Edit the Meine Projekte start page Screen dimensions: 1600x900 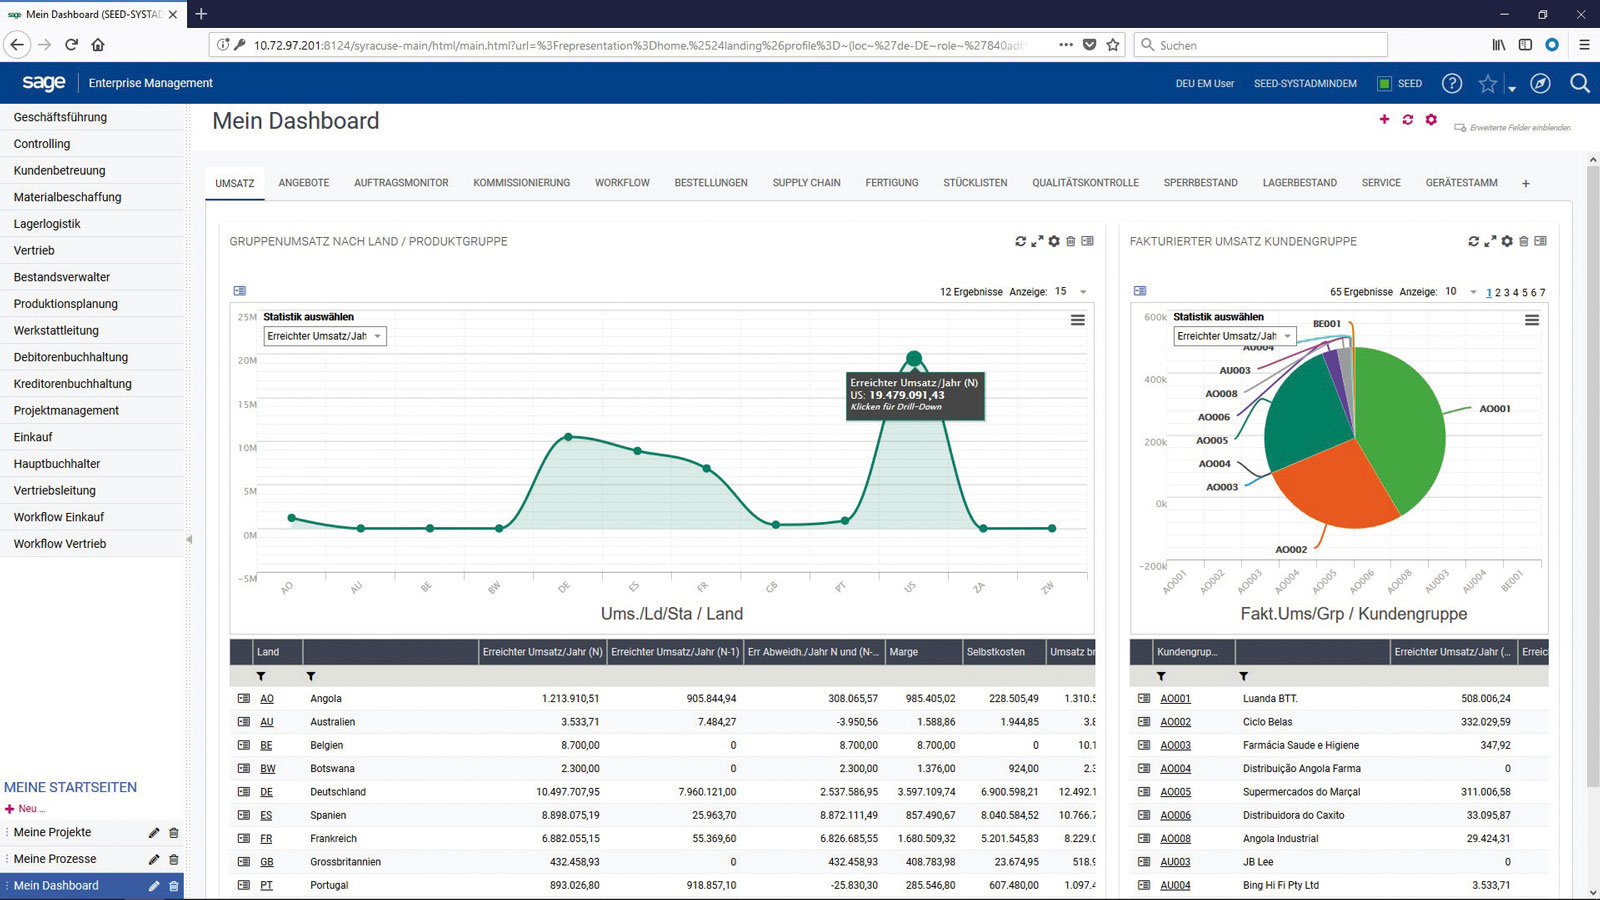click(154, 832)
